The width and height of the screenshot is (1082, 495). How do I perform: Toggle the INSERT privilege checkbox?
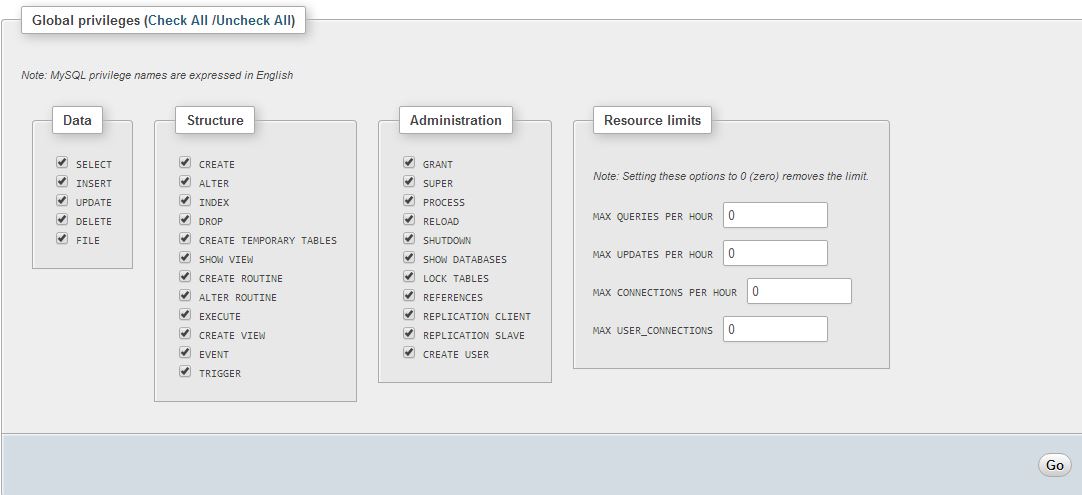[x=62, y=182]
